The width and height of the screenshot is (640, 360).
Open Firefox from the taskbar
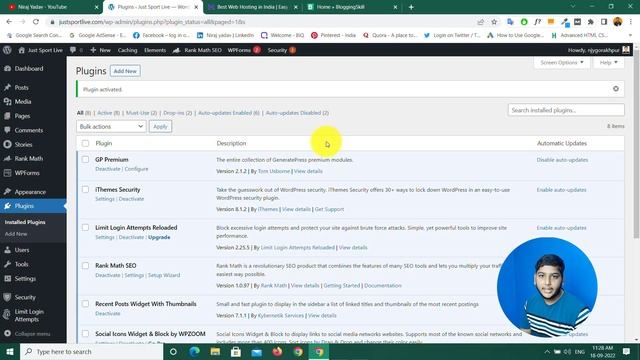tap(277, 351)
